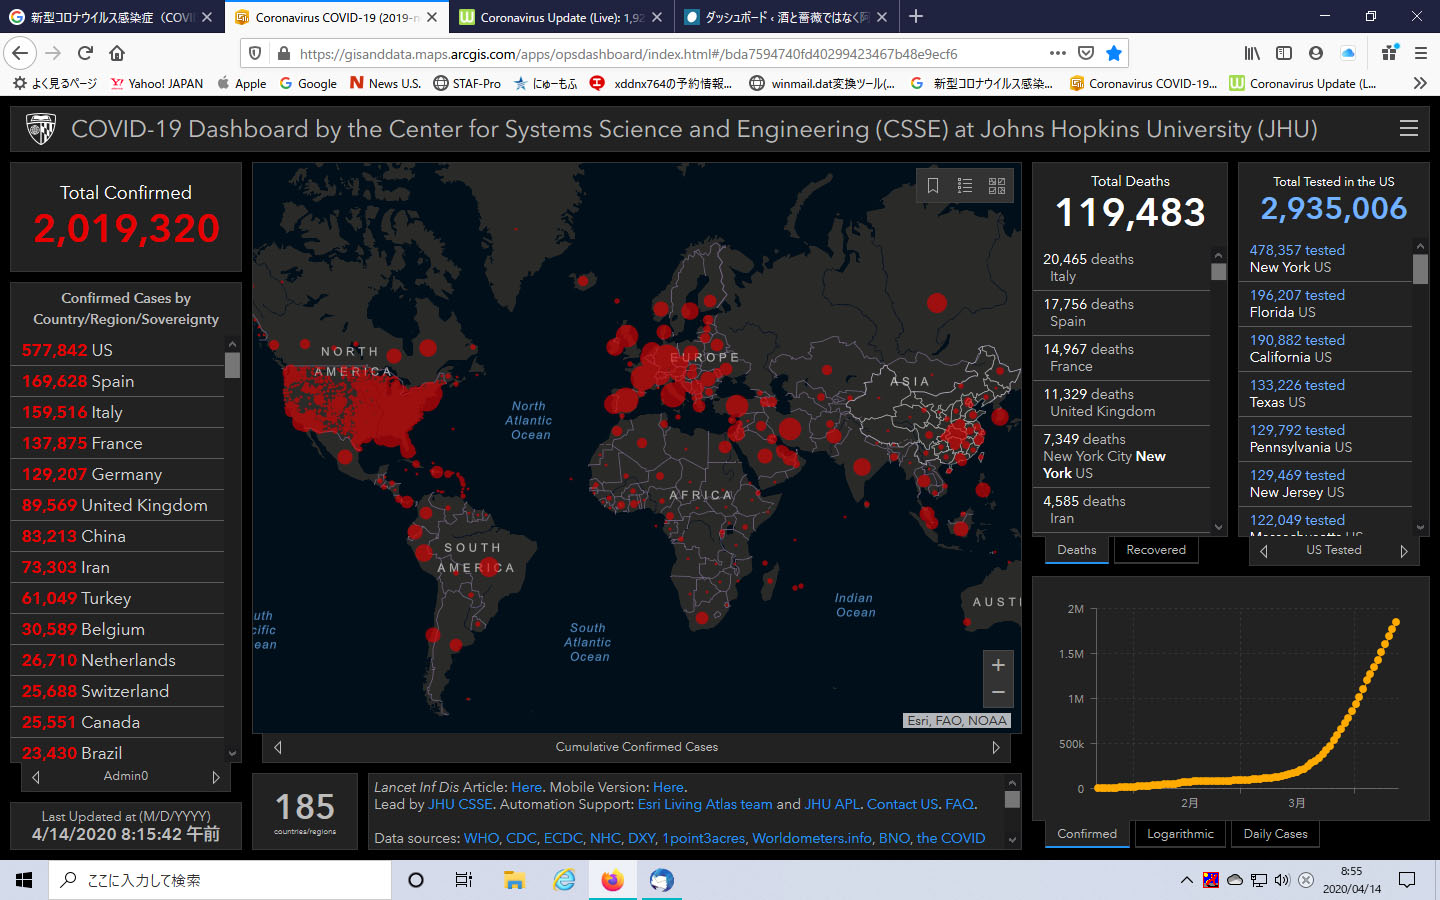Zoom out on the map with minus button

(998, 692)
